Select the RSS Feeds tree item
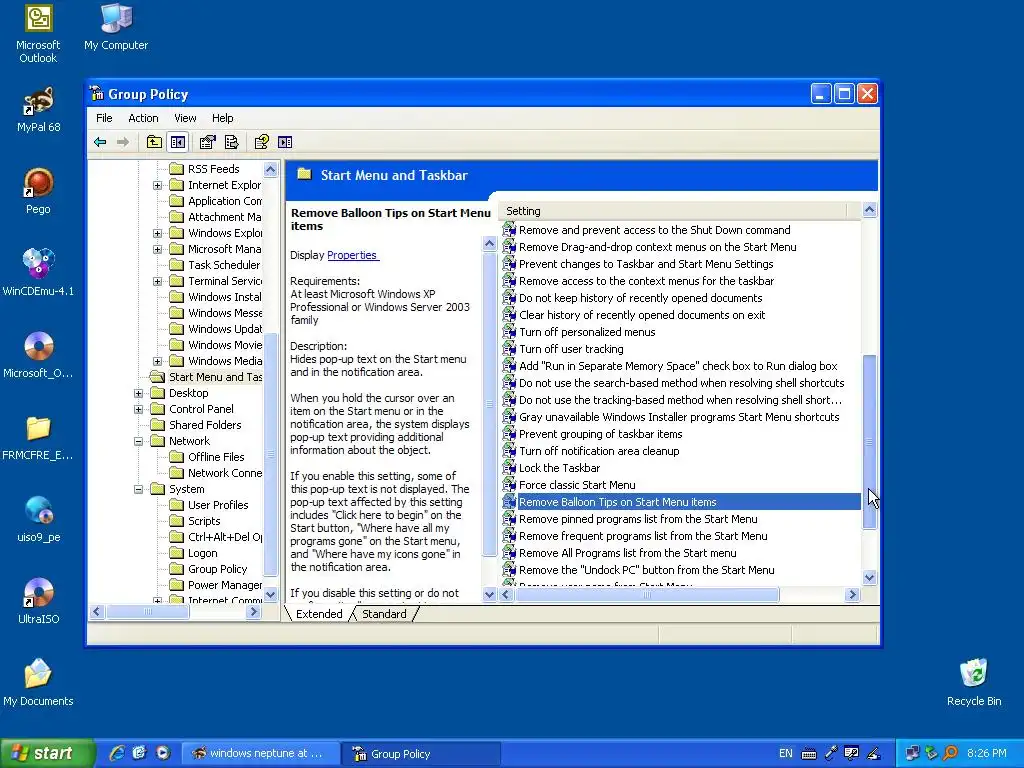1024x768 pixels. coord(214,169)
